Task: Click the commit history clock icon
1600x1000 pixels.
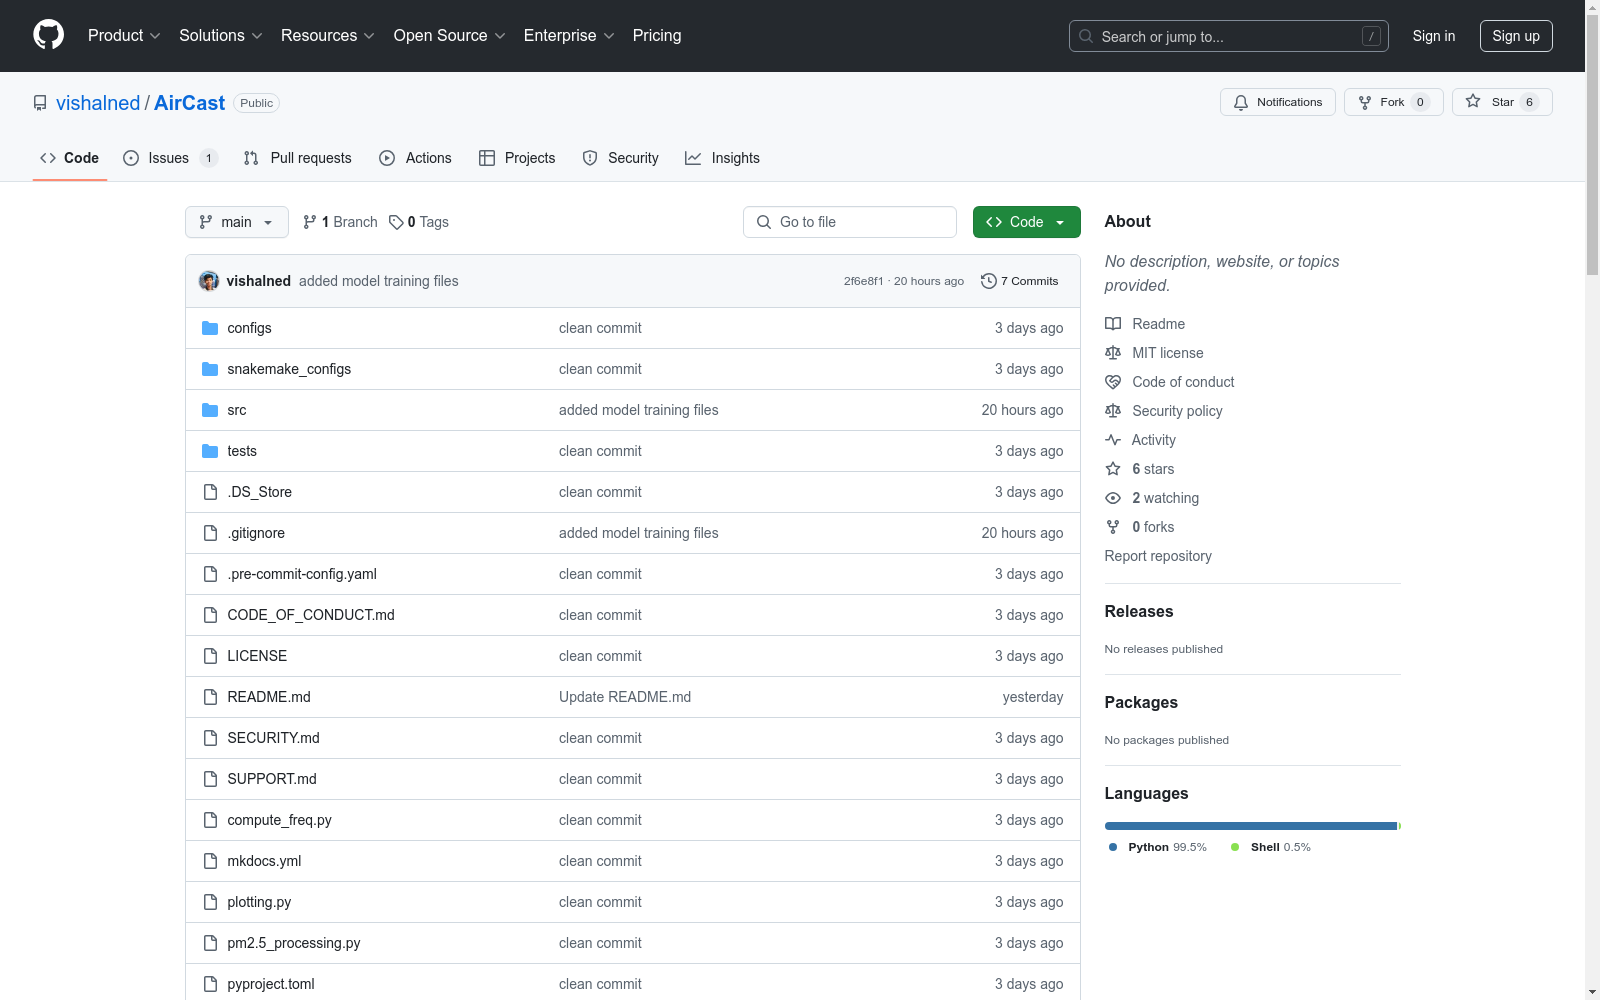Action: [989, 281]
